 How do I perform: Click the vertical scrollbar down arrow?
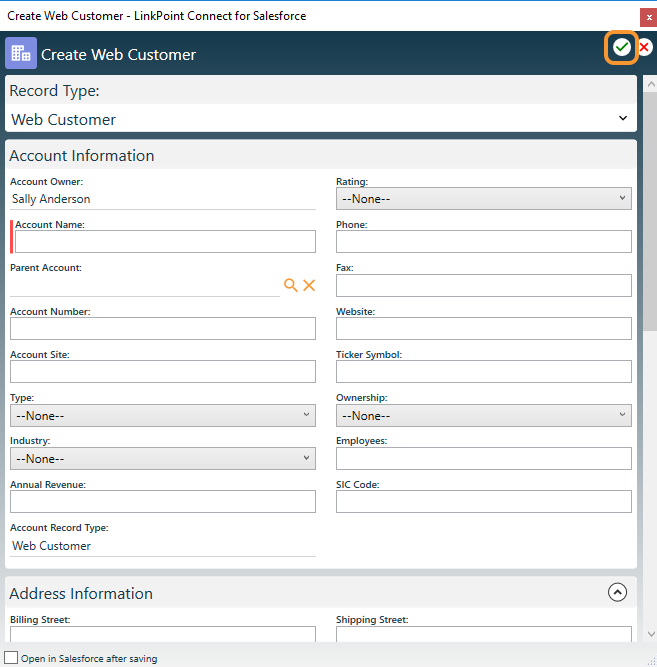pyautogui.click(x=650, y=634)
